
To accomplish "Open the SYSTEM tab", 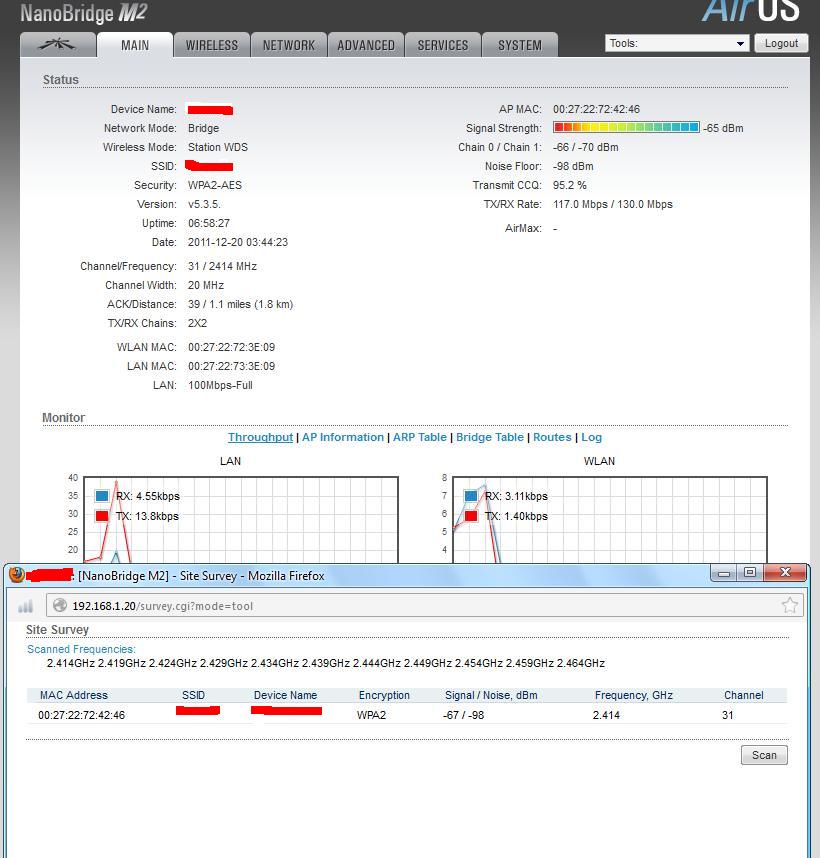I will (520, 45).
